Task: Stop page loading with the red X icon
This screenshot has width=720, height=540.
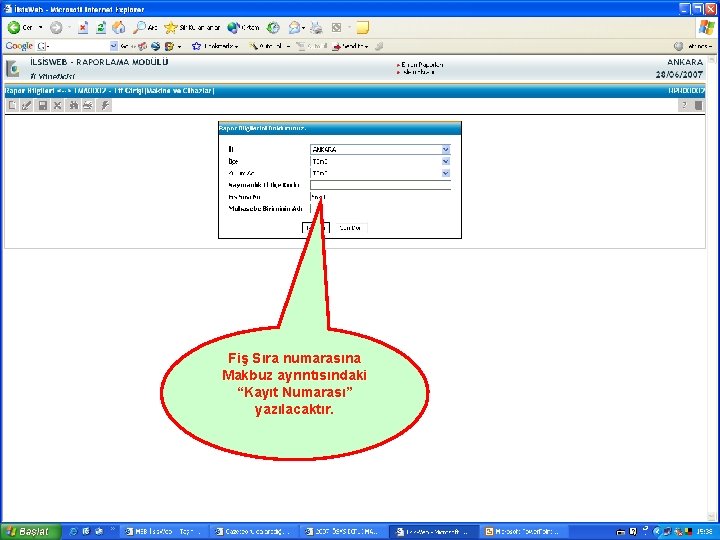Action: pyautogui.click(x=83, y=28)
